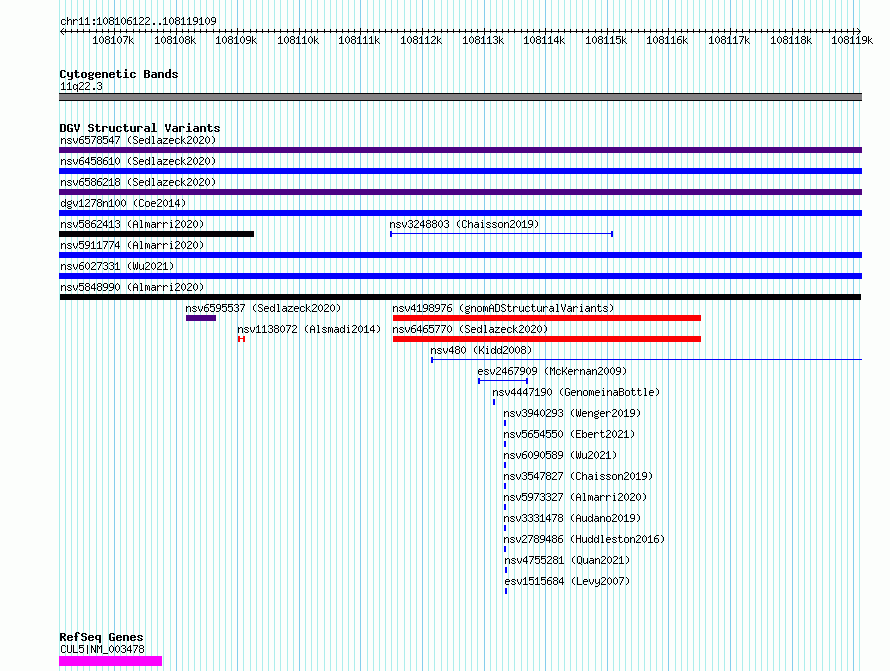
Task: Open nsv3547827 (Chaisson2019) label
Action: [578, 476]
